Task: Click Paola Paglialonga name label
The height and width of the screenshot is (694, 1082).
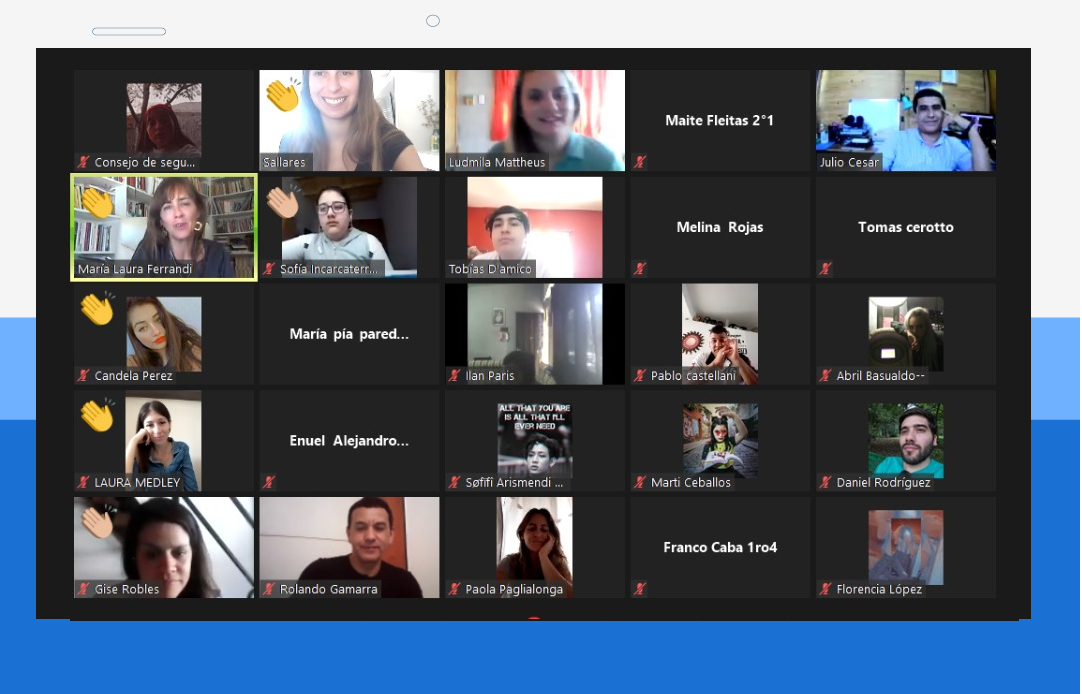Action: (x=514, y=590)
